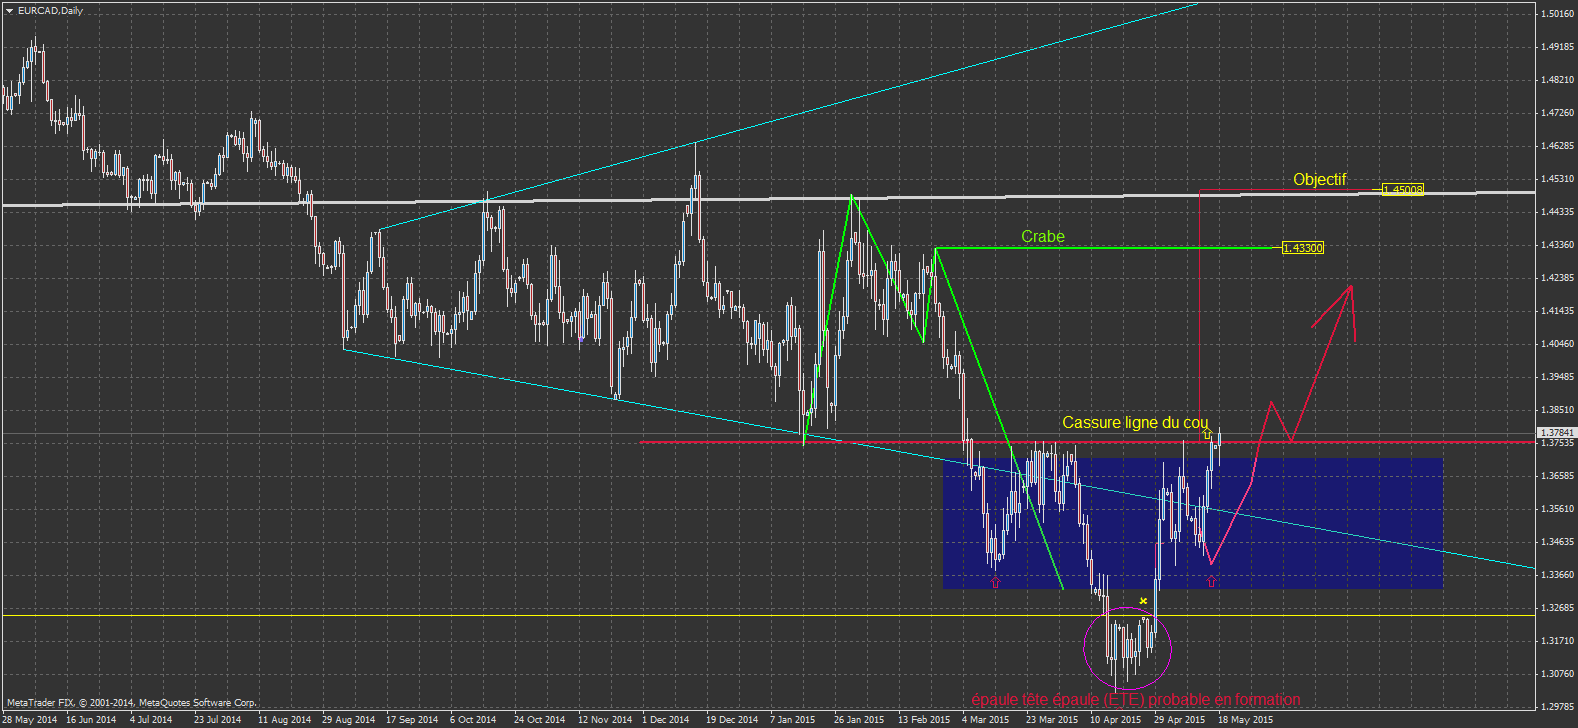Select the yellow arrow at neckline breakout
Viewport: 1578px width, 728px height.
point(1207,433)
